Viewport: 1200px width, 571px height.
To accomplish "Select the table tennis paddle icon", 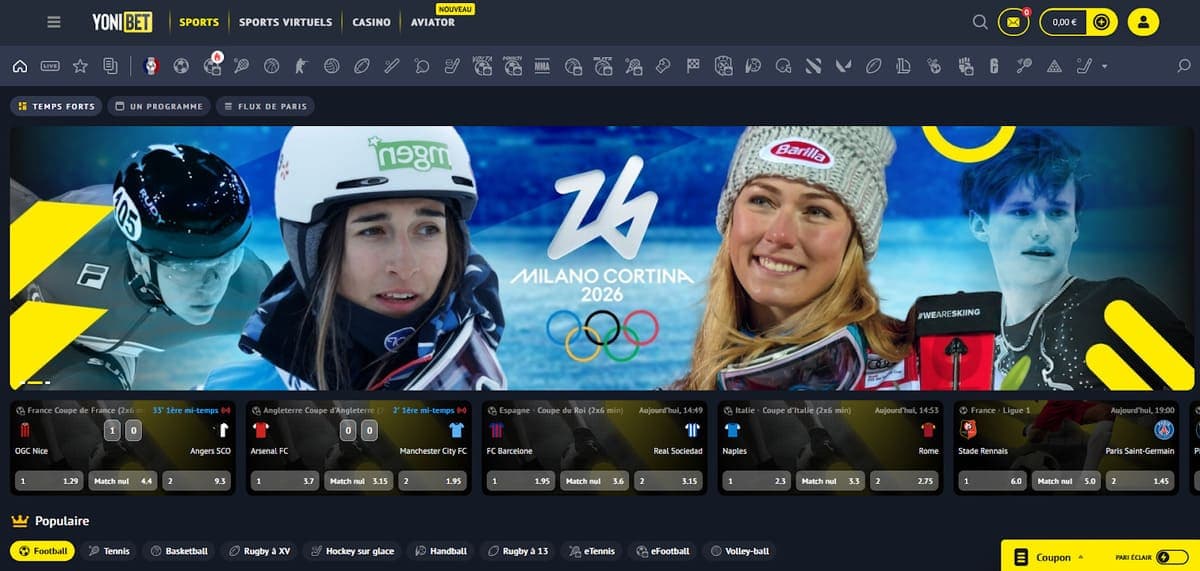I will pyautogui.click(x=422, y=67).
